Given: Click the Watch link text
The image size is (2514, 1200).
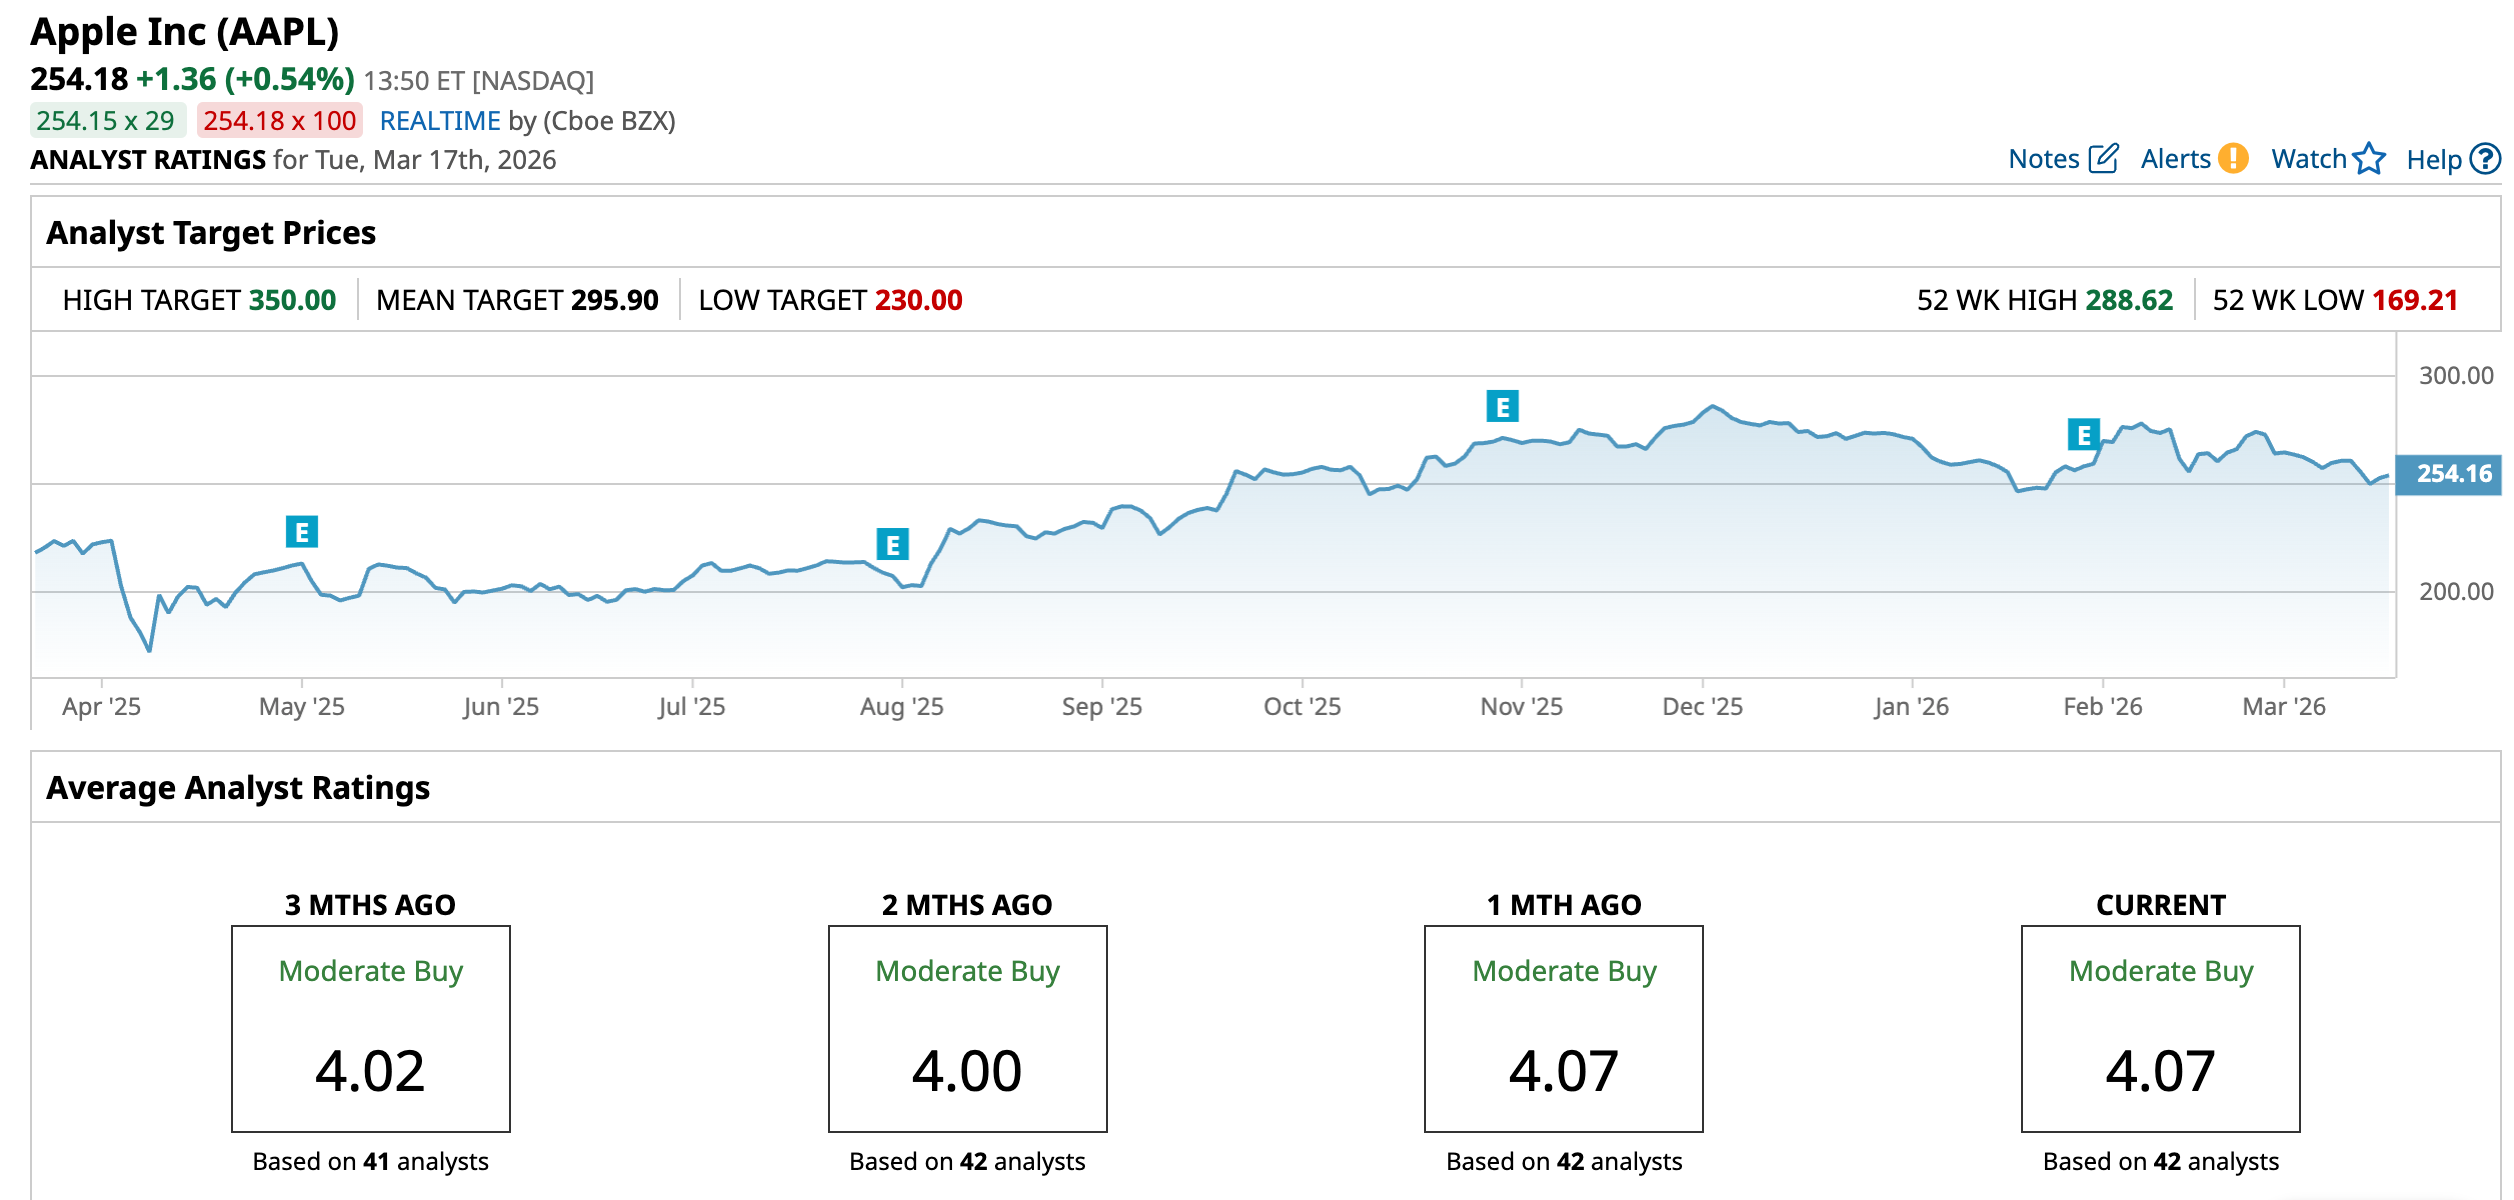Looking at the screenshot, I should pyautogui.click(x=2308, y=159).
